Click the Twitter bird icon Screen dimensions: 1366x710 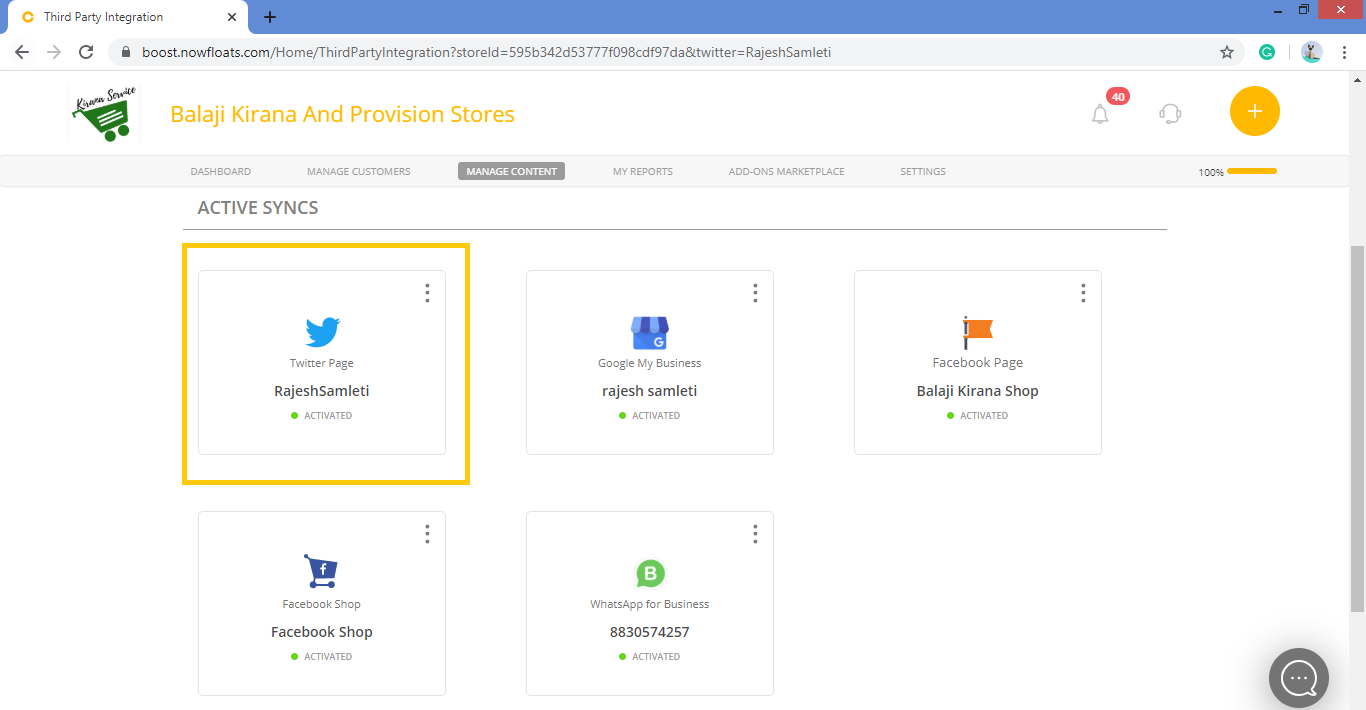322,332
